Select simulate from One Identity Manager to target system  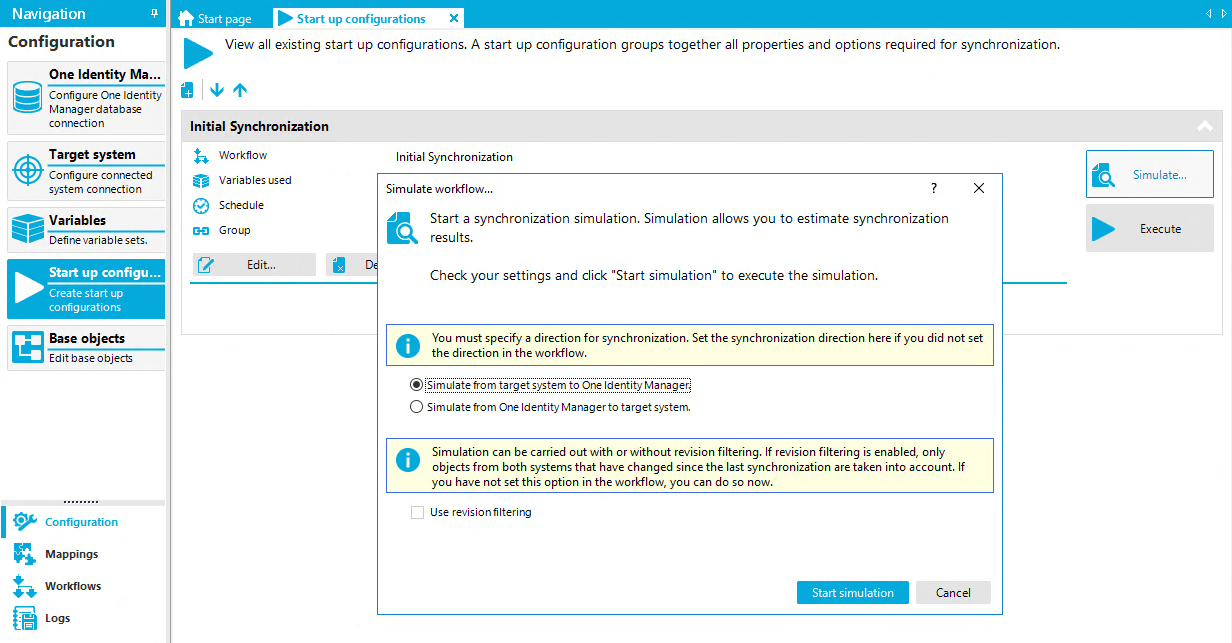pyautogui.click(x=550, y=407)
